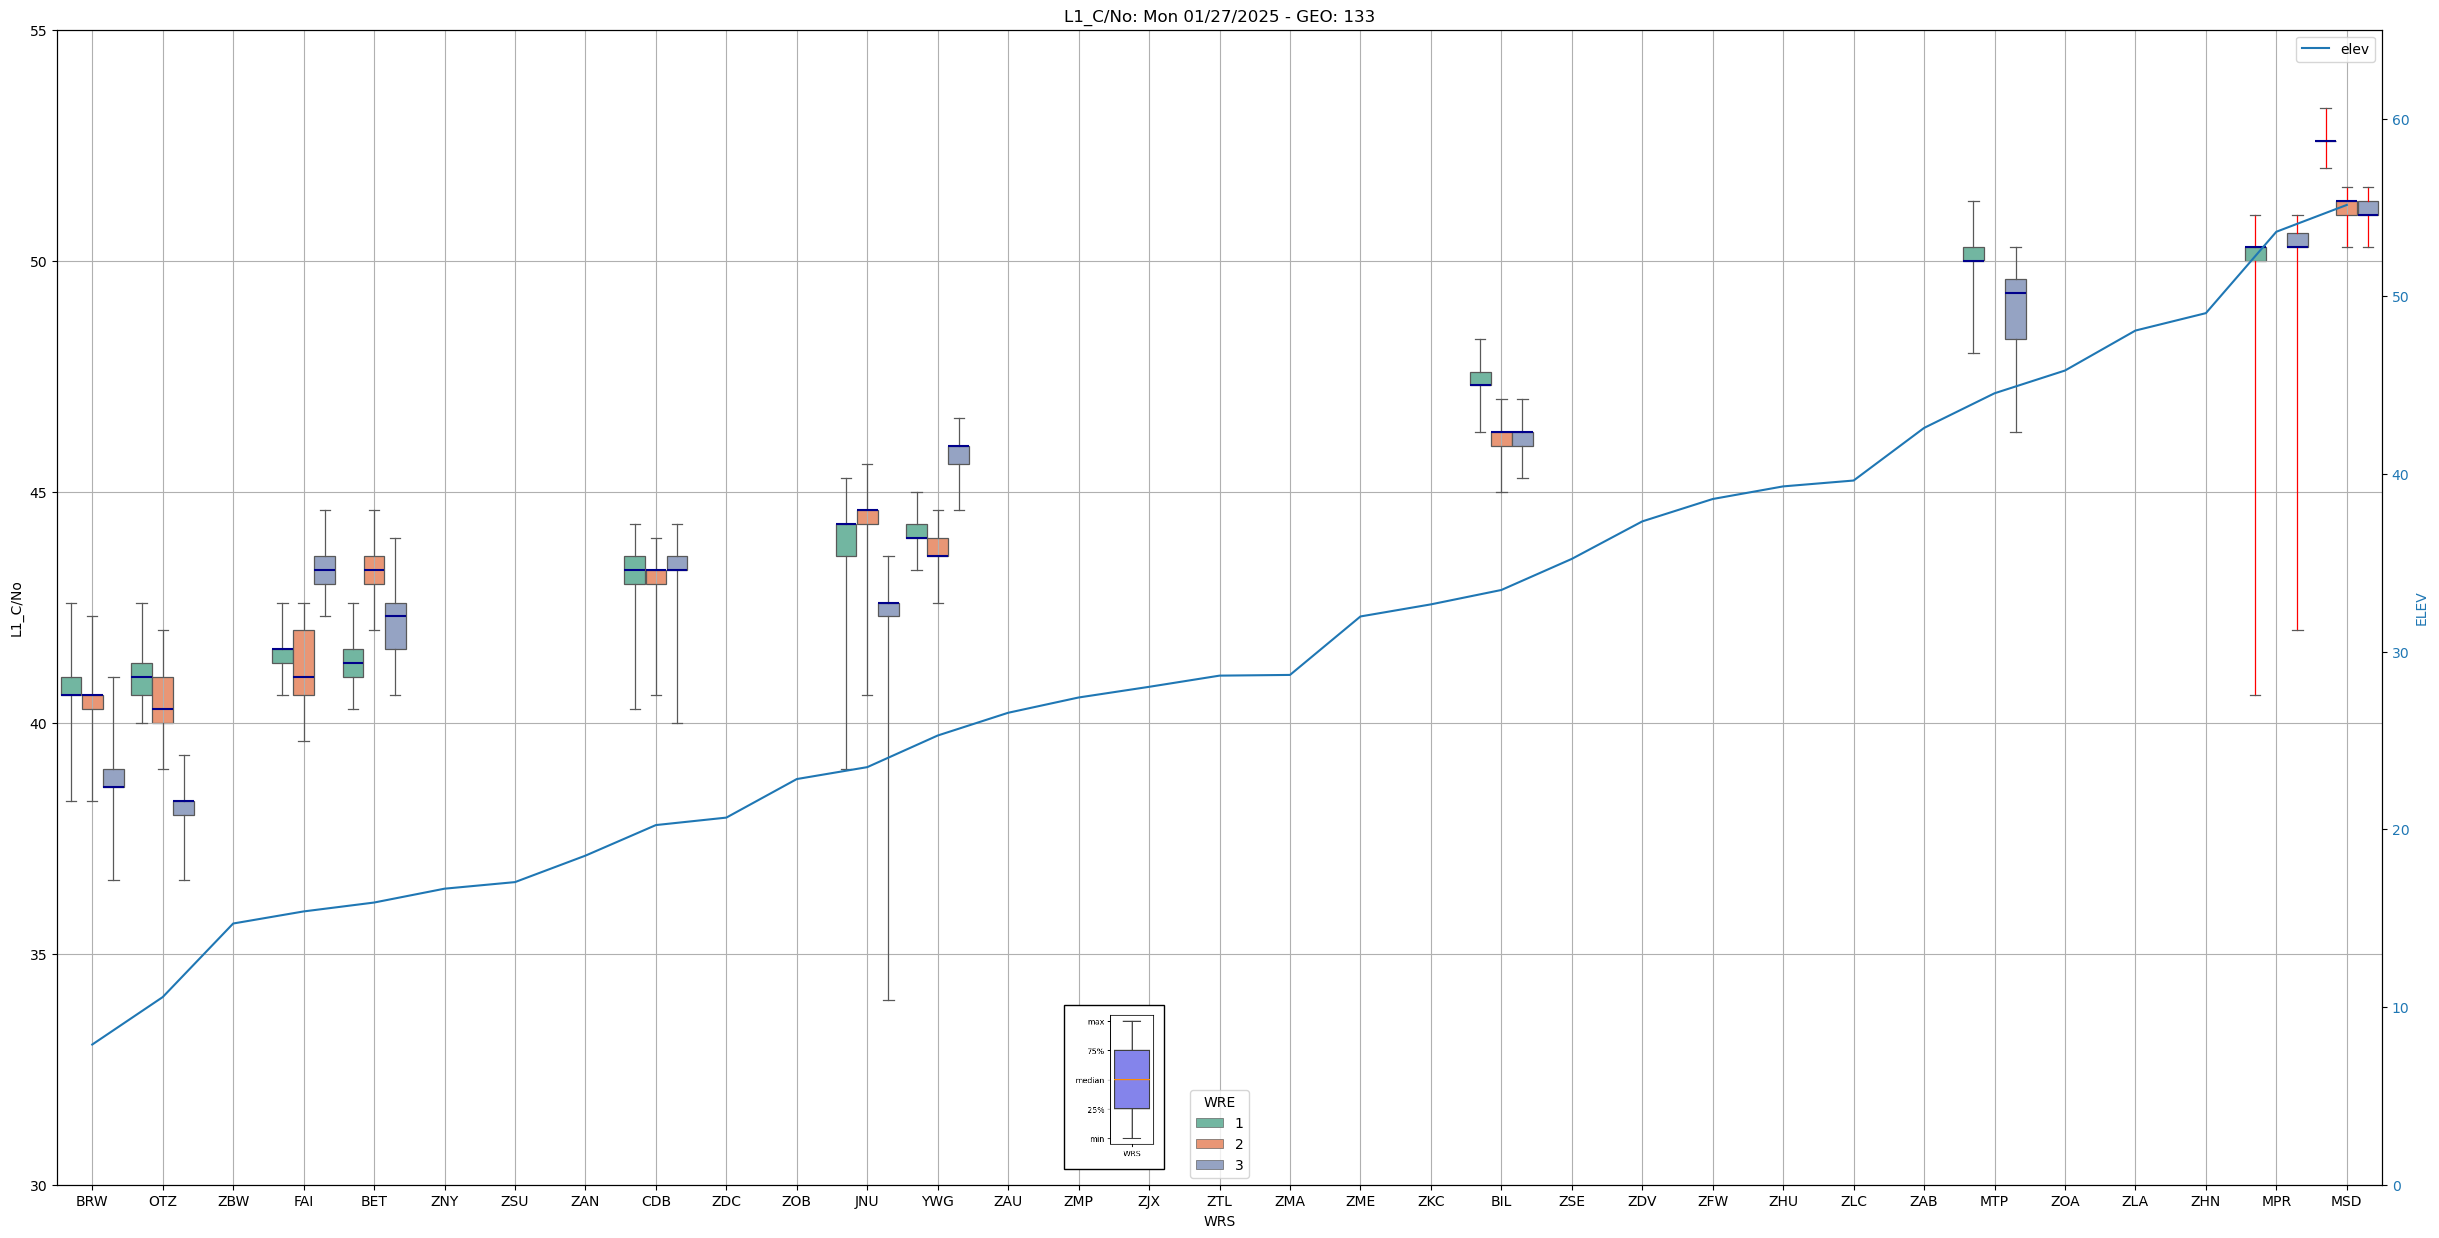Click the JNU x-axis tick label

867,1201
